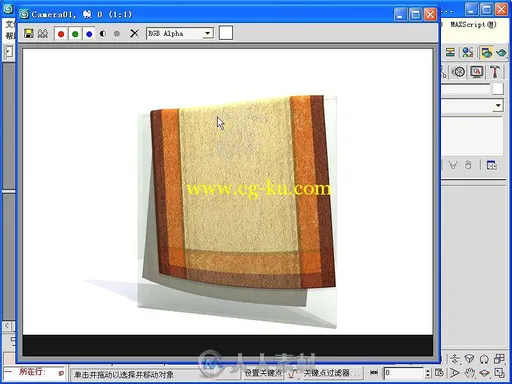Toggle the alpha channel display

click(x=103, y=34)
